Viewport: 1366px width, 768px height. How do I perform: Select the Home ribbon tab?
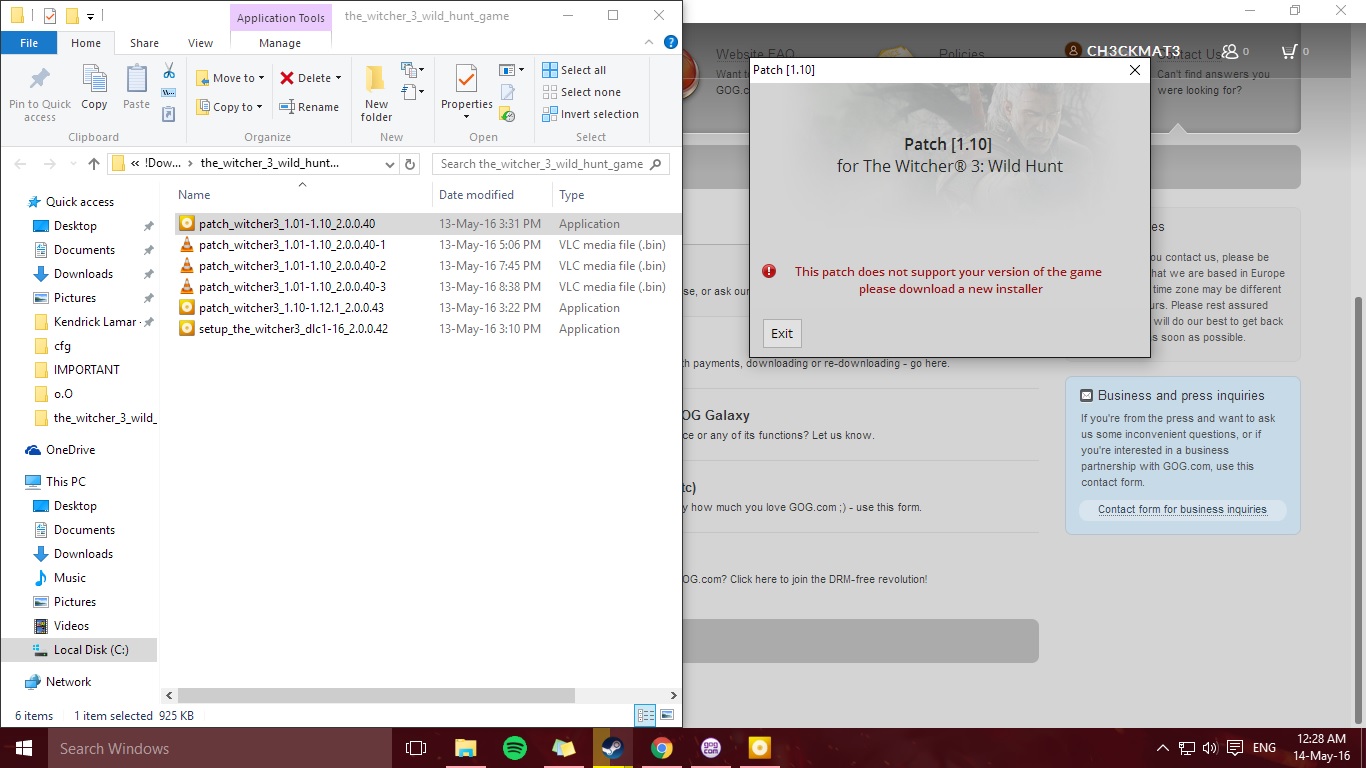tap(86, 43)
